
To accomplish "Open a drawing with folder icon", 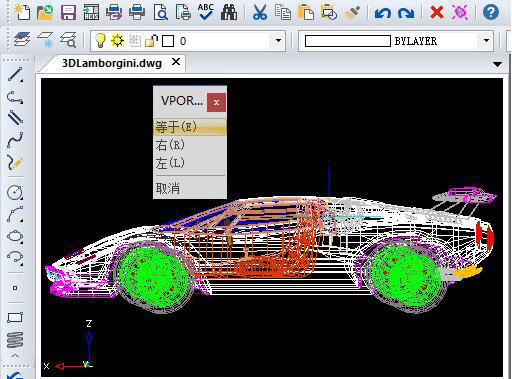I will click(x=45, y=12).
